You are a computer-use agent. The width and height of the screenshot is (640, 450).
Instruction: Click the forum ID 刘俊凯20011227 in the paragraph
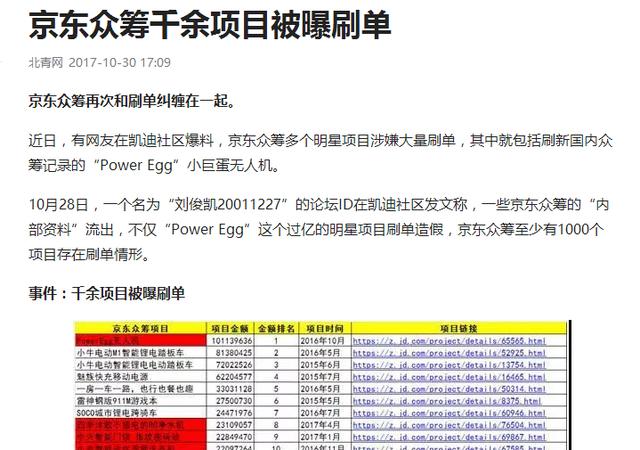click(227, 204)
